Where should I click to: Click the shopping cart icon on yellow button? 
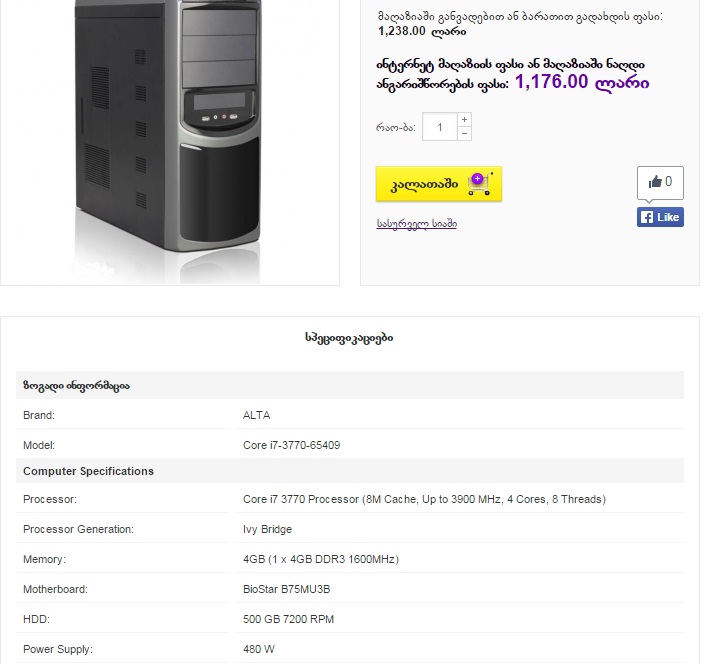480,184
